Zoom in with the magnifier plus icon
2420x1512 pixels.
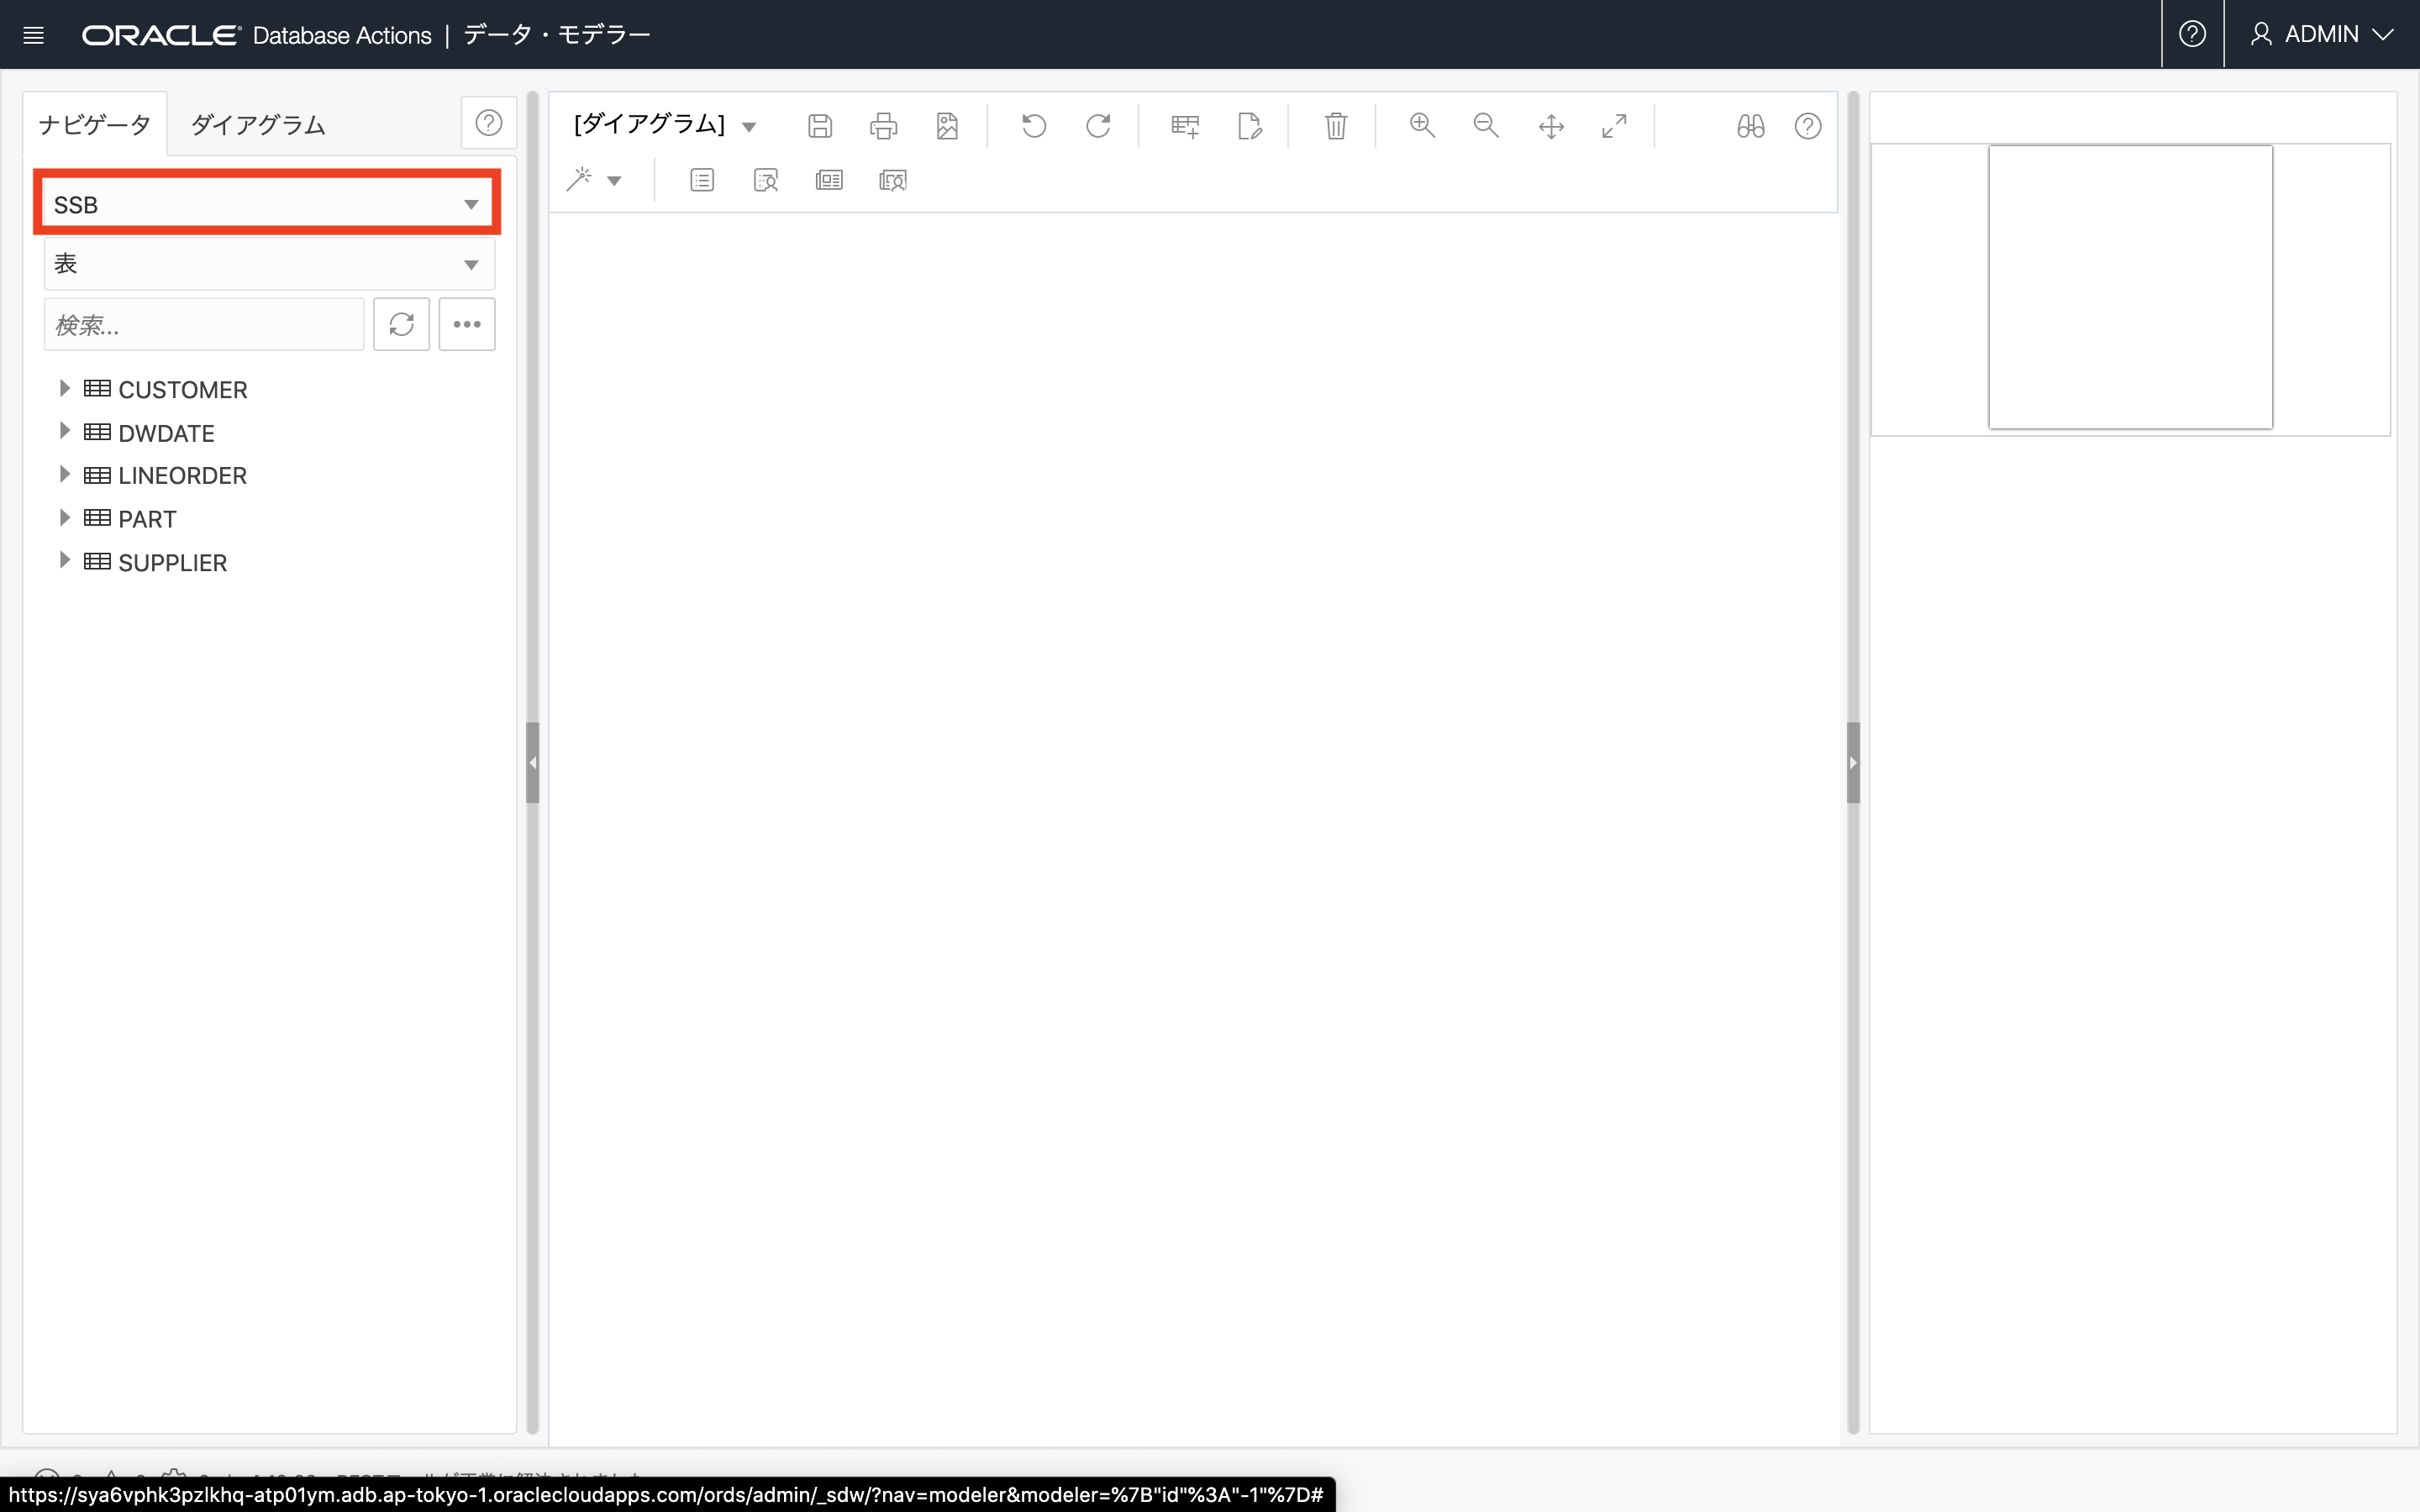pos(1422,126)
